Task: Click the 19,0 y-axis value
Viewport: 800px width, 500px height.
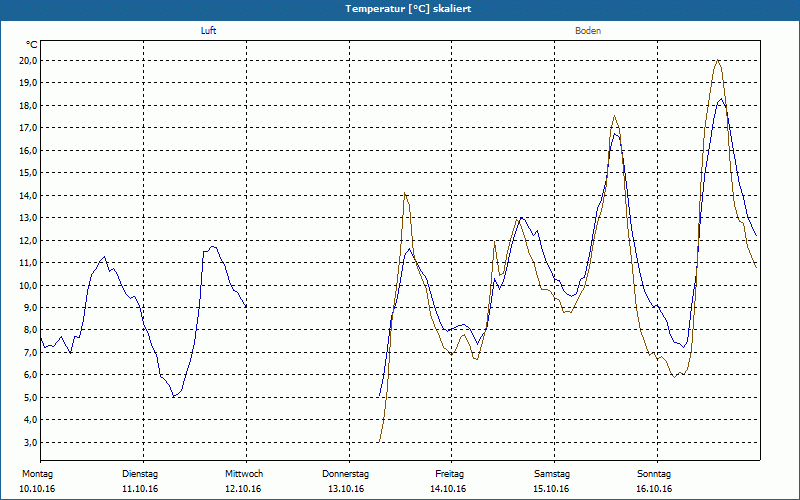Action: [28, 83]
